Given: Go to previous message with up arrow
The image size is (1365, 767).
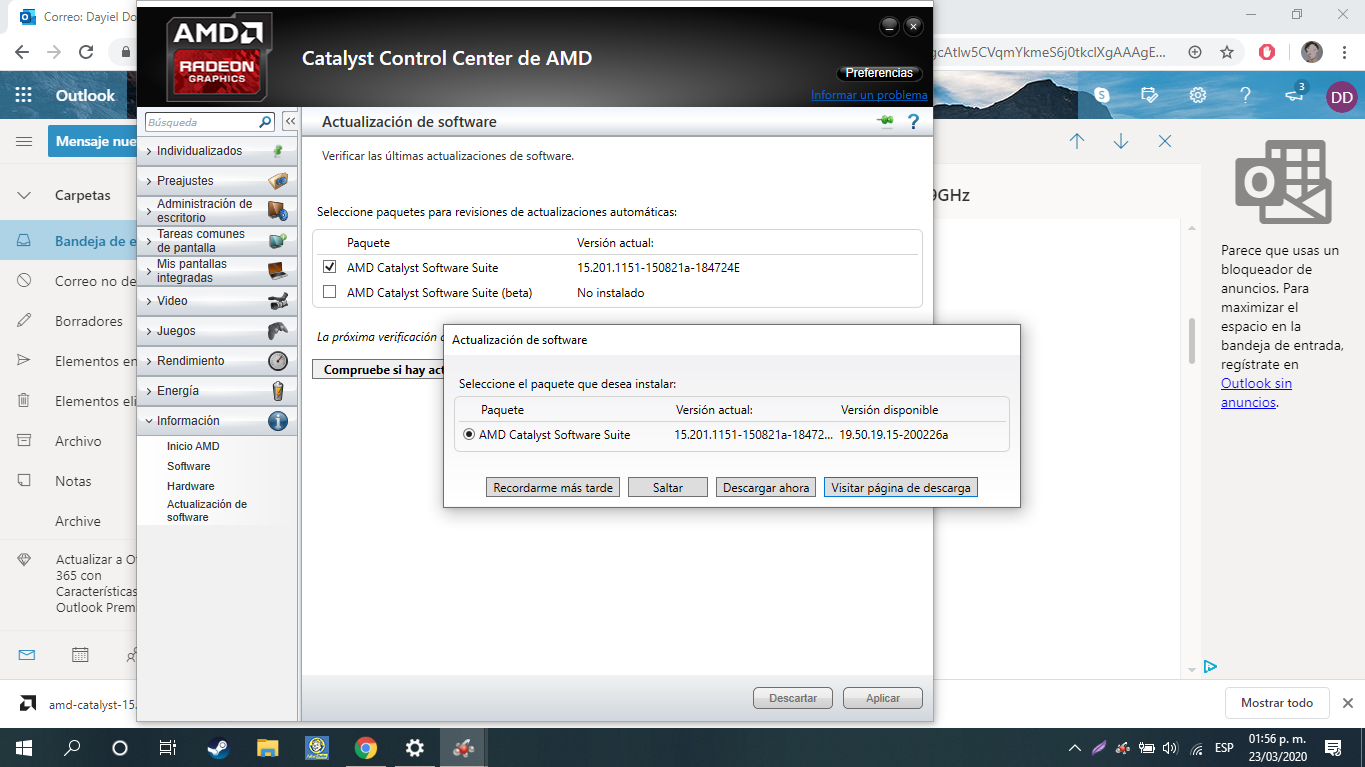Looking at the screenshot, I should tap(1077, 141).
